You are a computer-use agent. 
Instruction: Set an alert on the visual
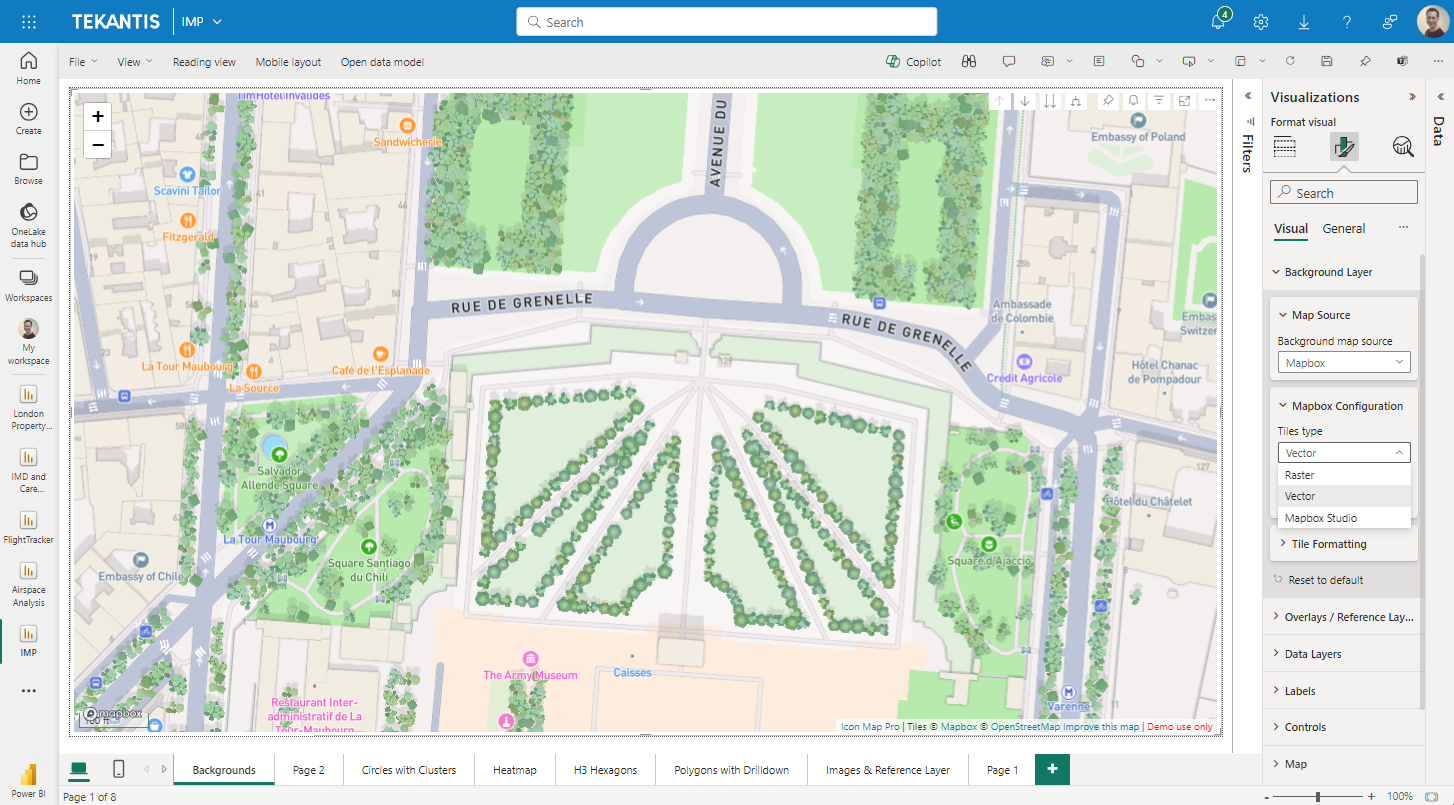click(x=1134, y=100)
